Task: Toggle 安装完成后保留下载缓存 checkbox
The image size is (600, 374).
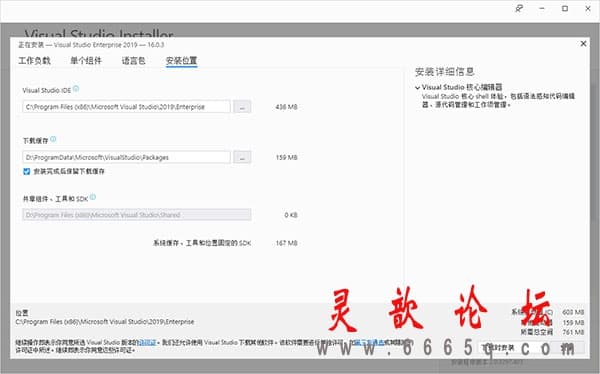Action: (x=26, y=171)
